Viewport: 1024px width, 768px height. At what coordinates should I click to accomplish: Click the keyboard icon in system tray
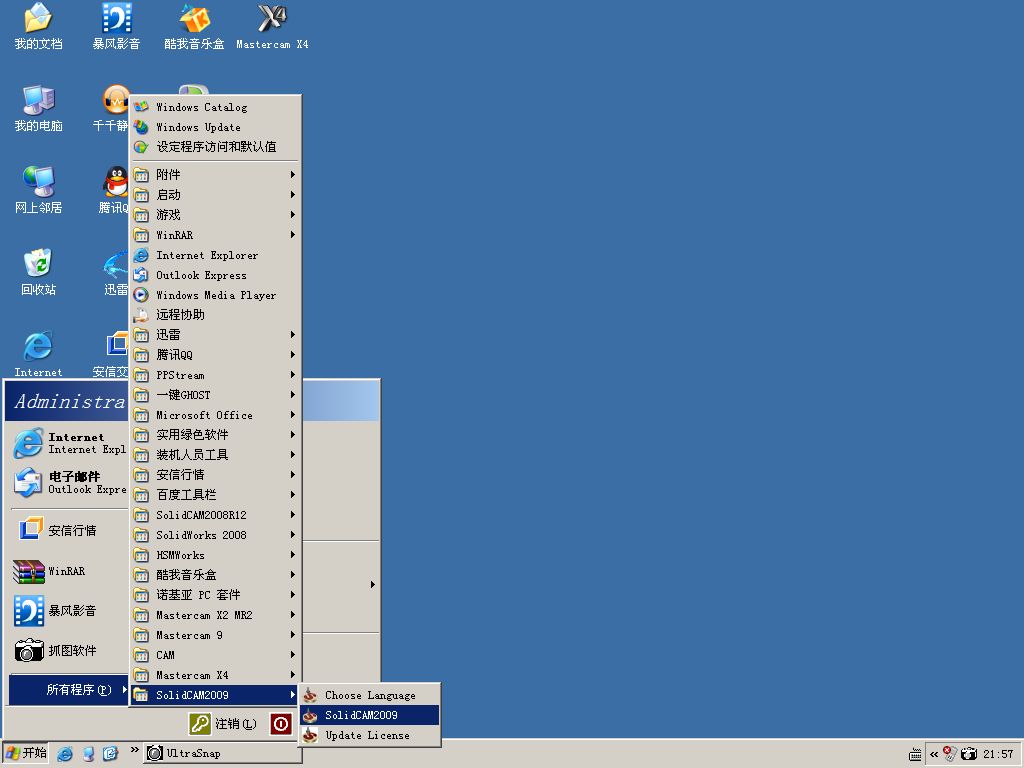tap(916, 754)
